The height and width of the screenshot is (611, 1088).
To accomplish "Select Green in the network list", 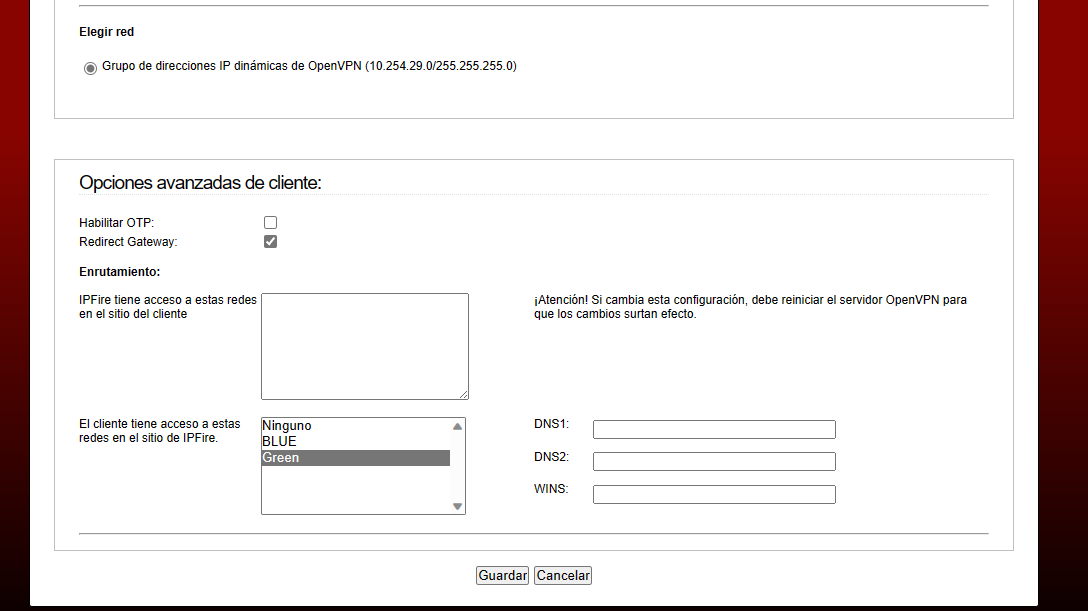I will pos(355,458).
